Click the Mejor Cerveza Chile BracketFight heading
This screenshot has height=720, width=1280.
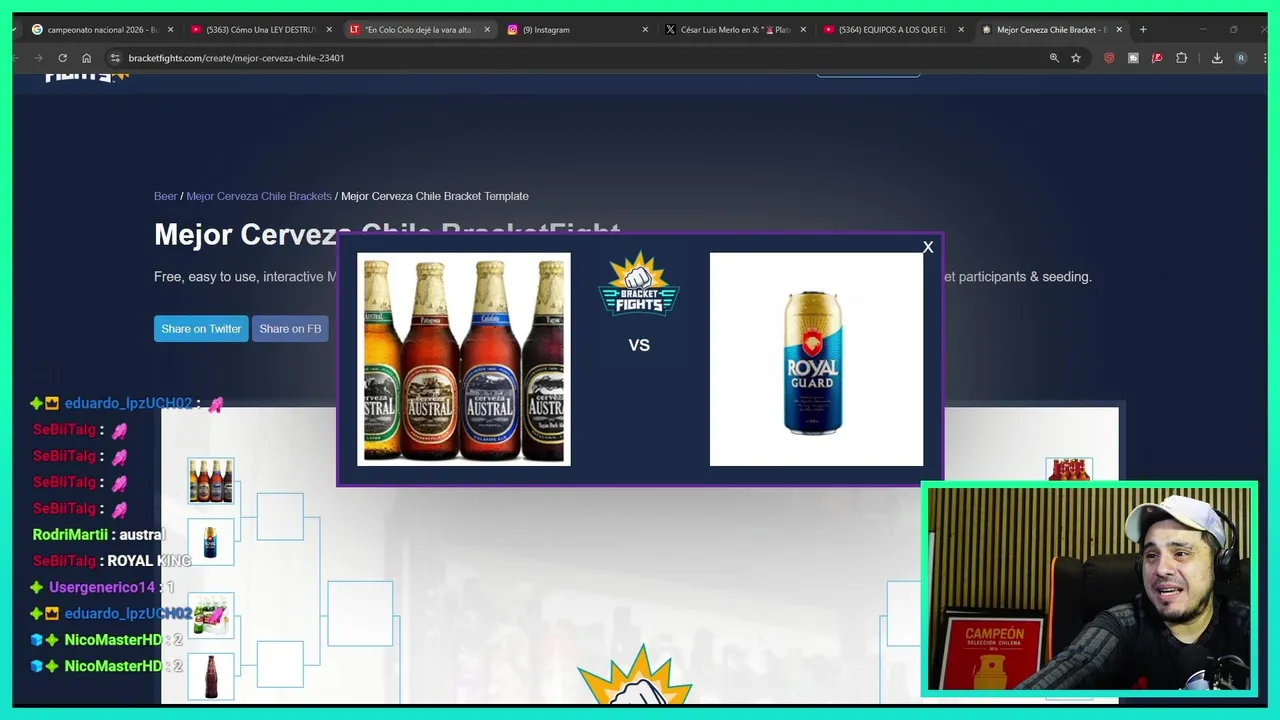click(387, 234)
